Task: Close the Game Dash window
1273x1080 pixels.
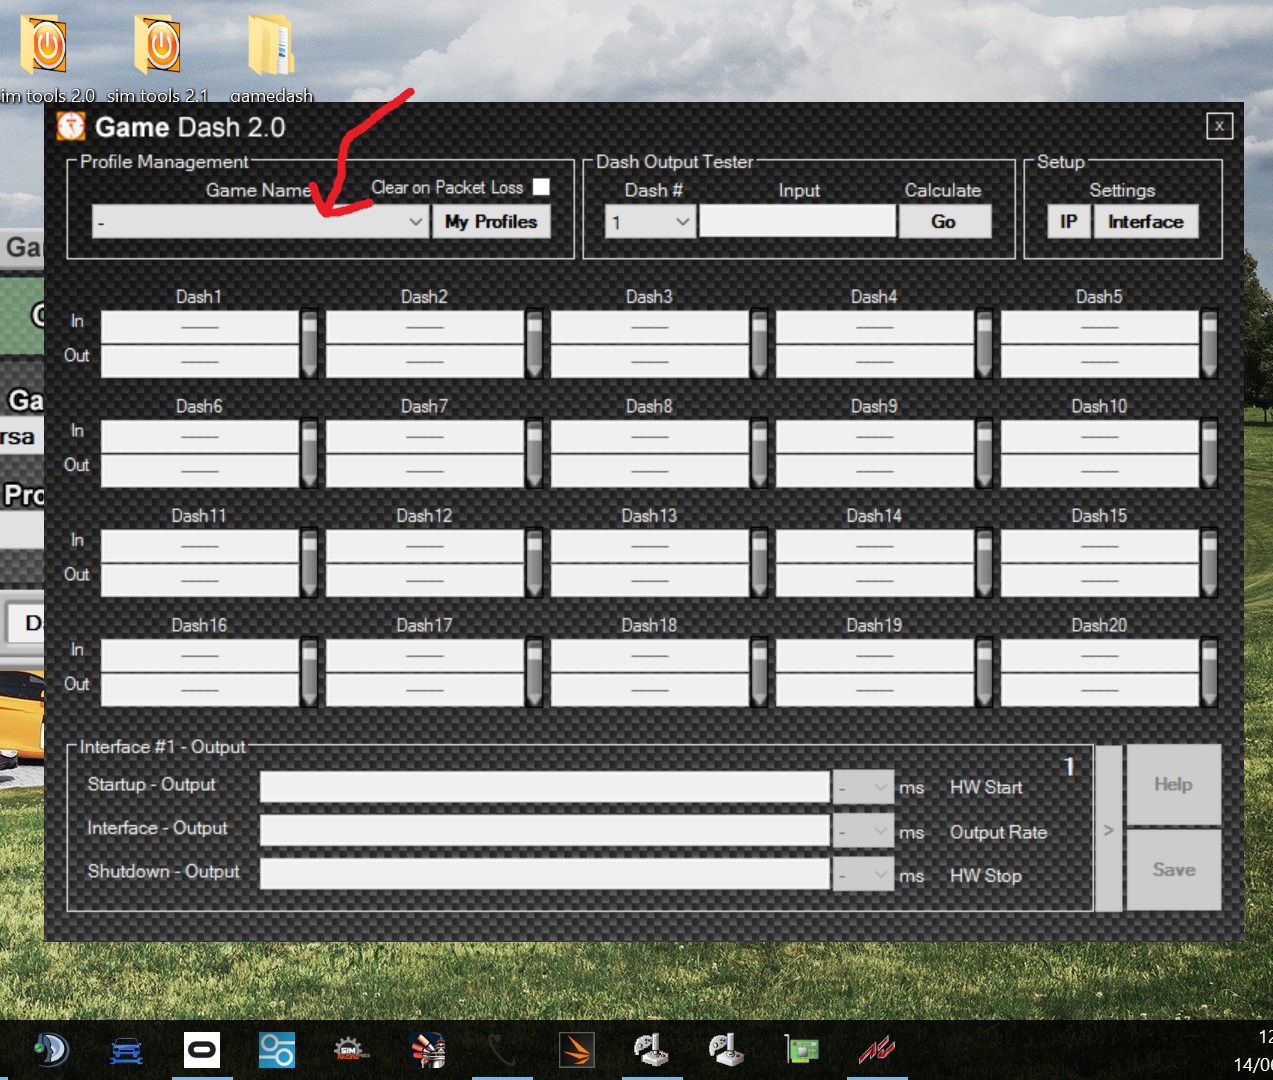Action: [x=1219, y=126]
